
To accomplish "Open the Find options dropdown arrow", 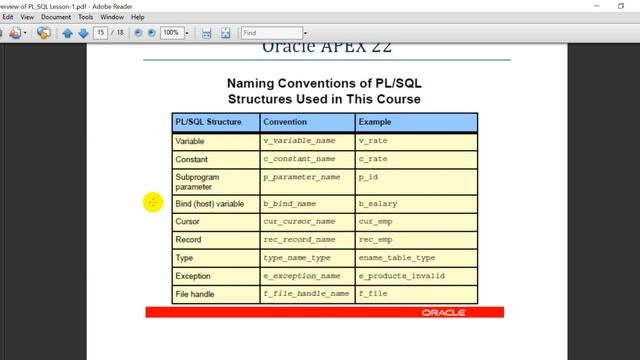I will pos(305,33).
